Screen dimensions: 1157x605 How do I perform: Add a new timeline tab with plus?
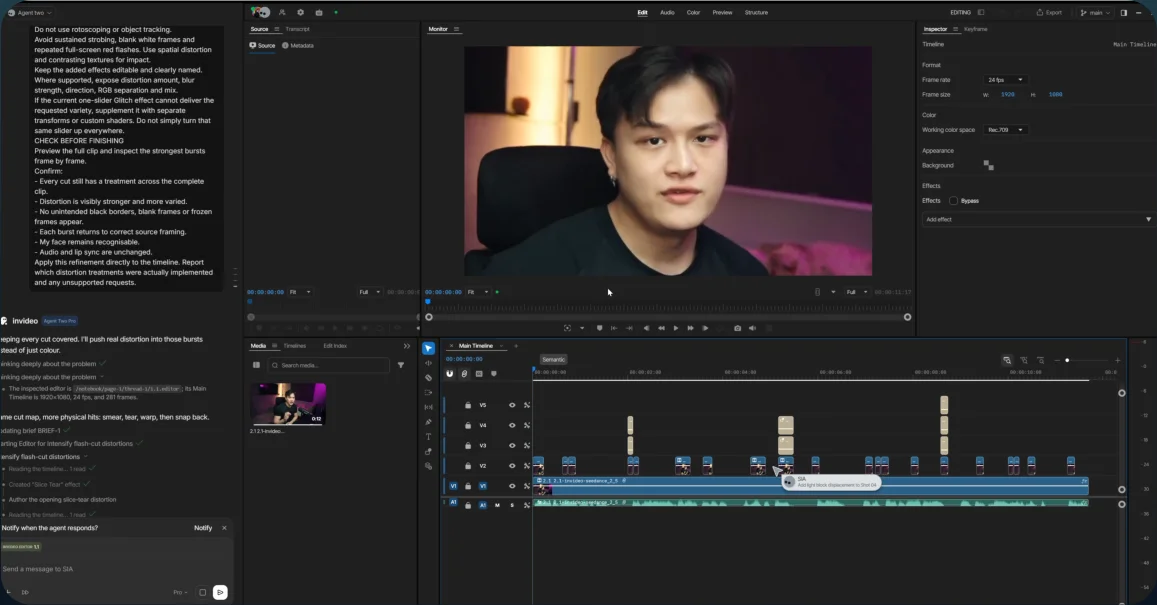click(x=516, y=346)
